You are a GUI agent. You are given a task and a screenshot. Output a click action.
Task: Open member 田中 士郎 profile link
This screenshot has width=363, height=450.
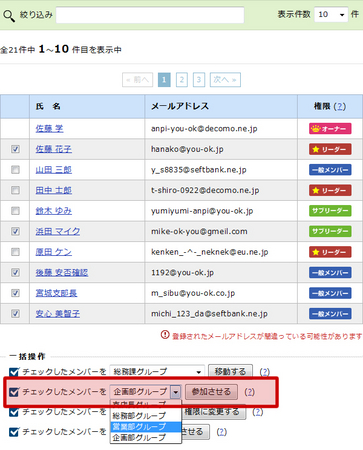click(54, 190)
